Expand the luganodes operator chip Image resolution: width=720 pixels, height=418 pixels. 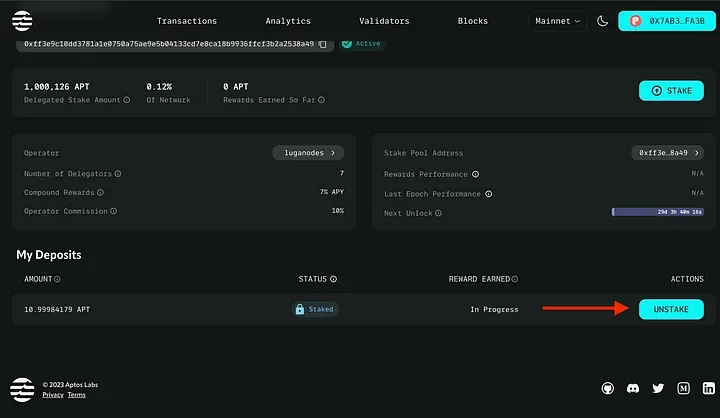(x=308, y=153)
